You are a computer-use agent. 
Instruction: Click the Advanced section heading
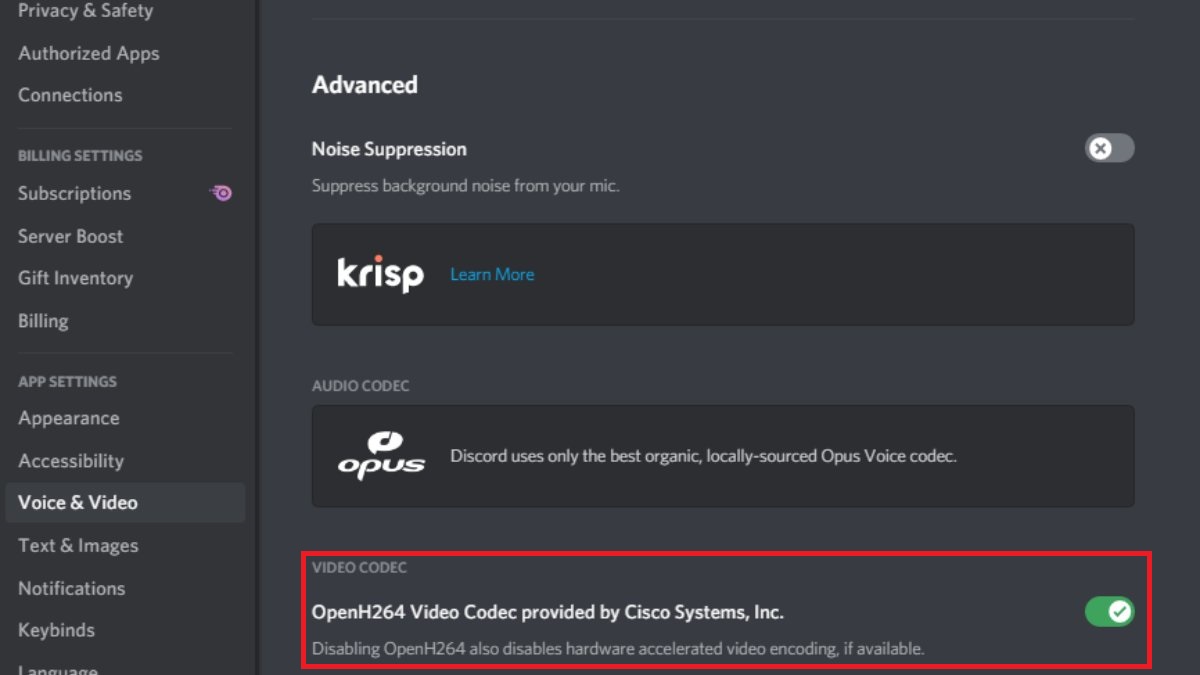[x=364, y=85]
